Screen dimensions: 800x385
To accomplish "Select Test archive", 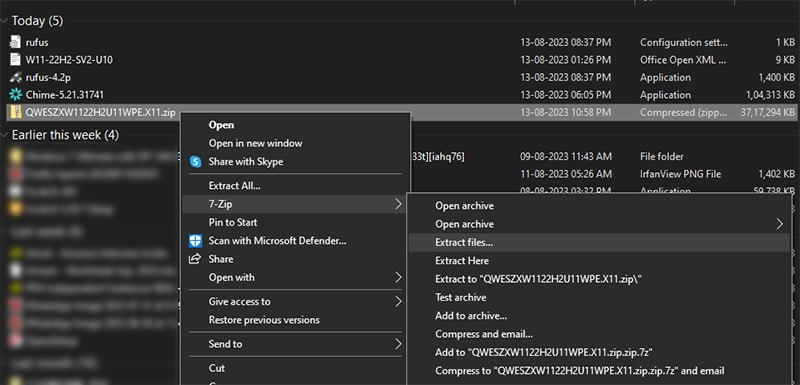I will point(461,297).
